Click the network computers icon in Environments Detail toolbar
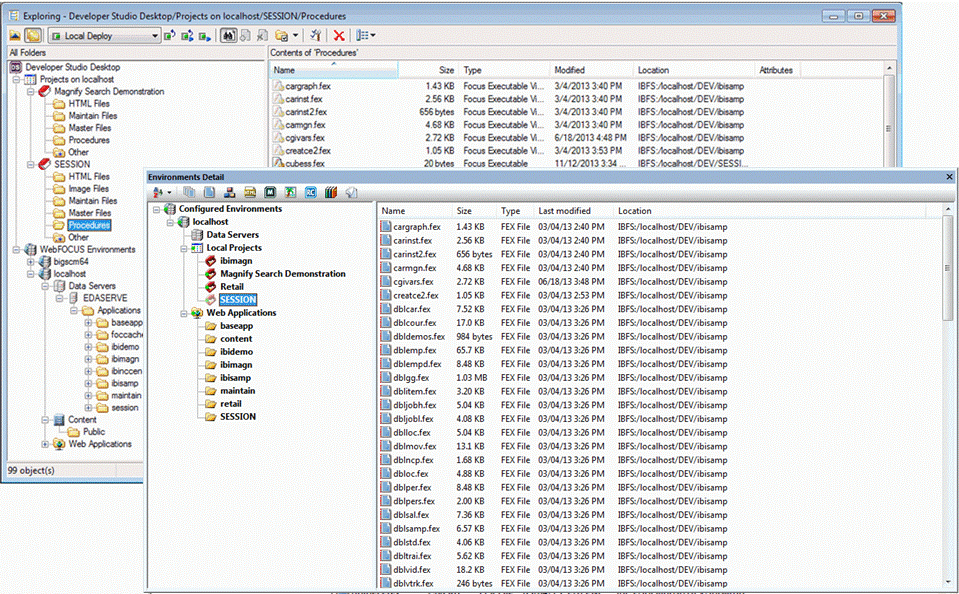Viewport: 959px width, 594px height. (229, 193)
